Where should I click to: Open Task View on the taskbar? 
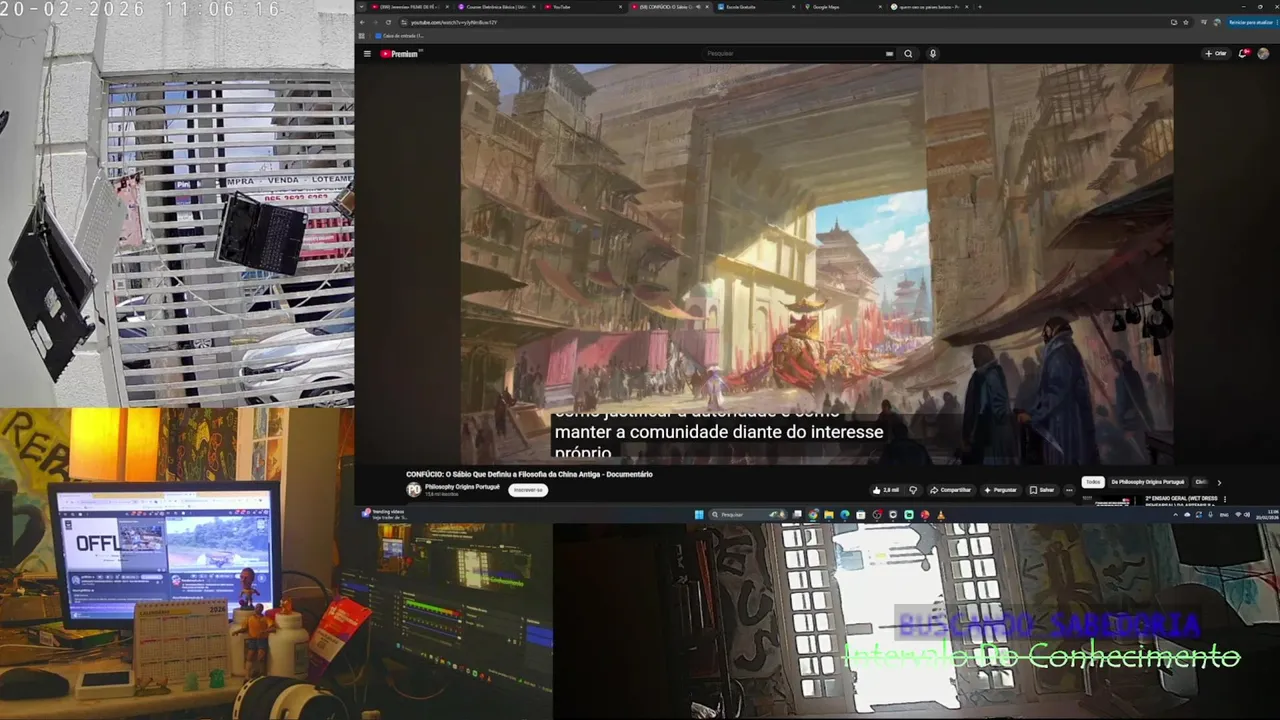pyautogui.click(x=797, y=514)
